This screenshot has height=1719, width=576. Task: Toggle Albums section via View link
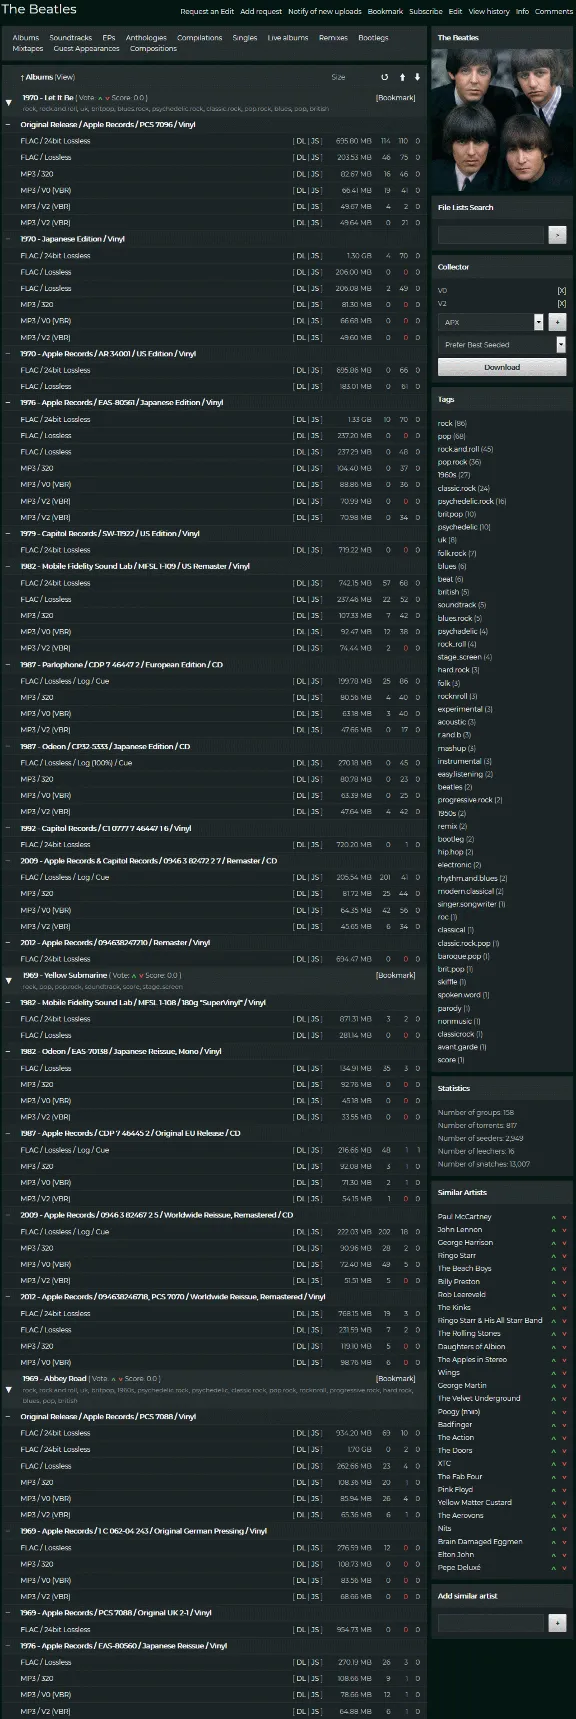pyautogui.click(x=65, y=77)
